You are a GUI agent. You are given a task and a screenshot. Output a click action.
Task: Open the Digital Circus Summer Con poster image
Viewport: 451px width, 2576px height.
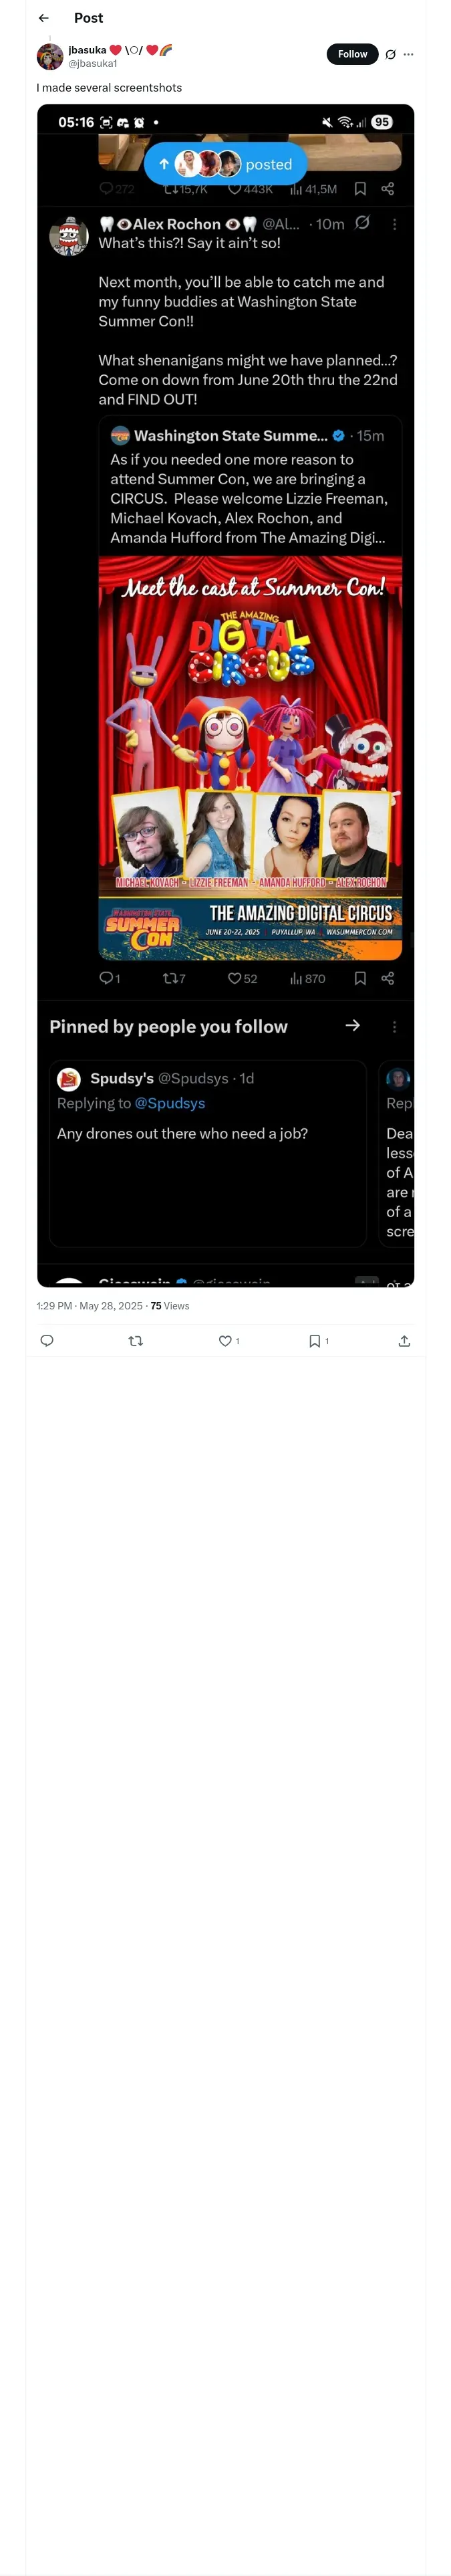coord(250,758)
